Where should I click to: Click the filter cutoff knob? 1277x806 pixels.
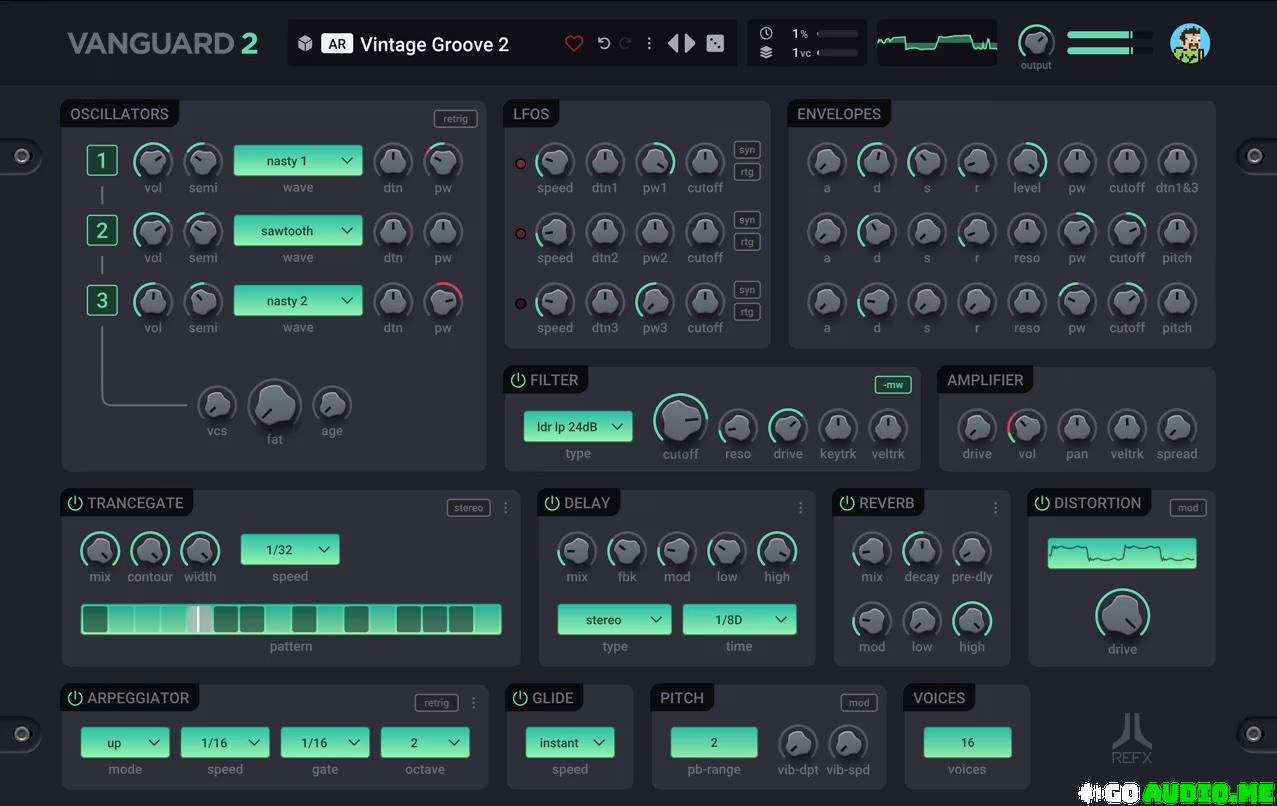[680, 419]
